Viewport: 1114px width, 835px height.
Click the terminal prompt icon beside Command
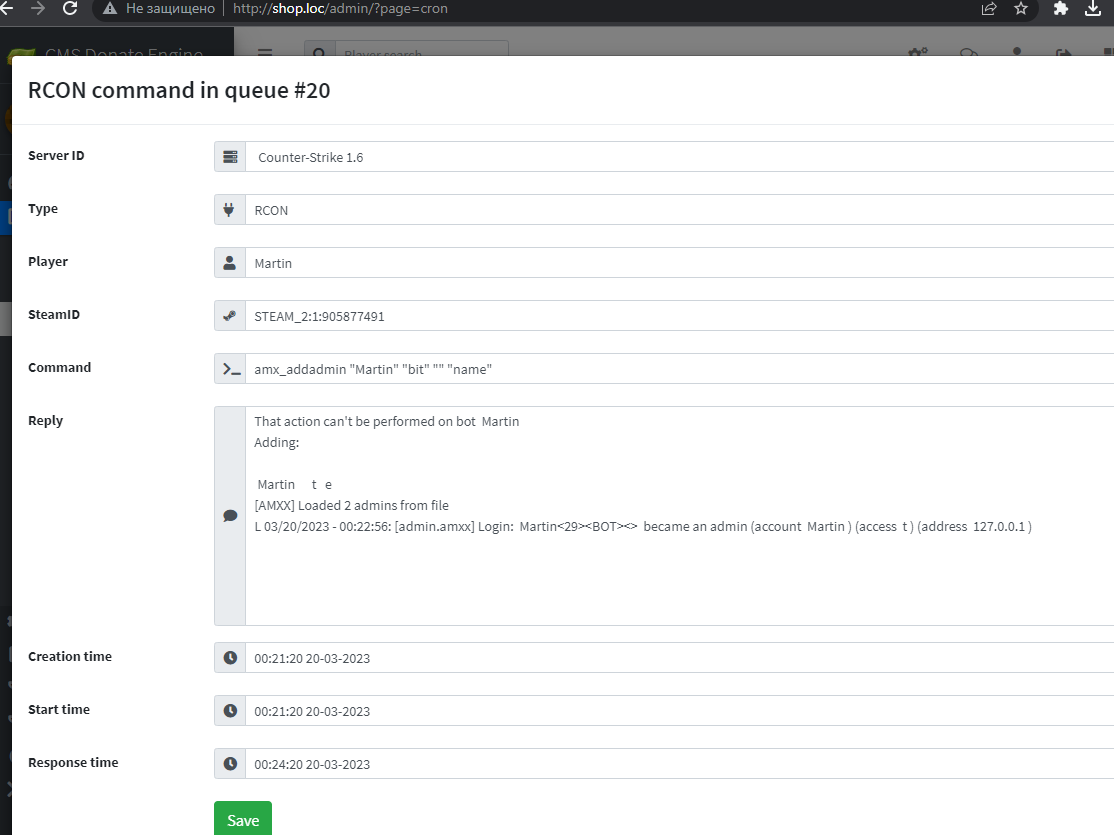230,369
